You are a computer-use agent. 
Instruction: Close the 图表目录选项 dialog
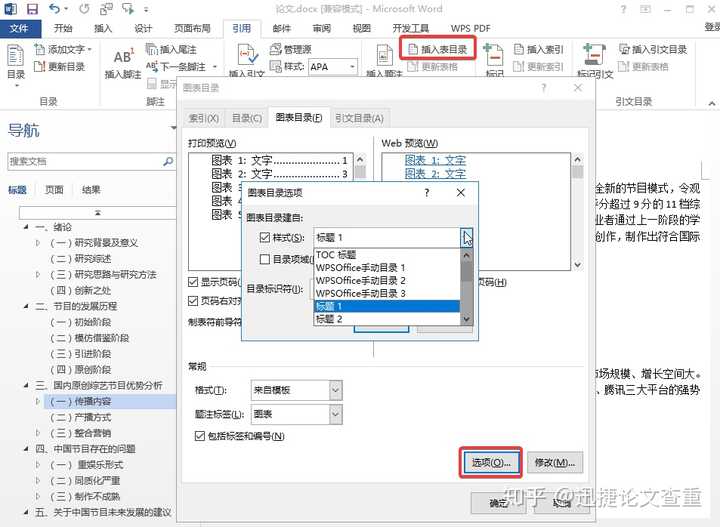(x=461, y=193)
